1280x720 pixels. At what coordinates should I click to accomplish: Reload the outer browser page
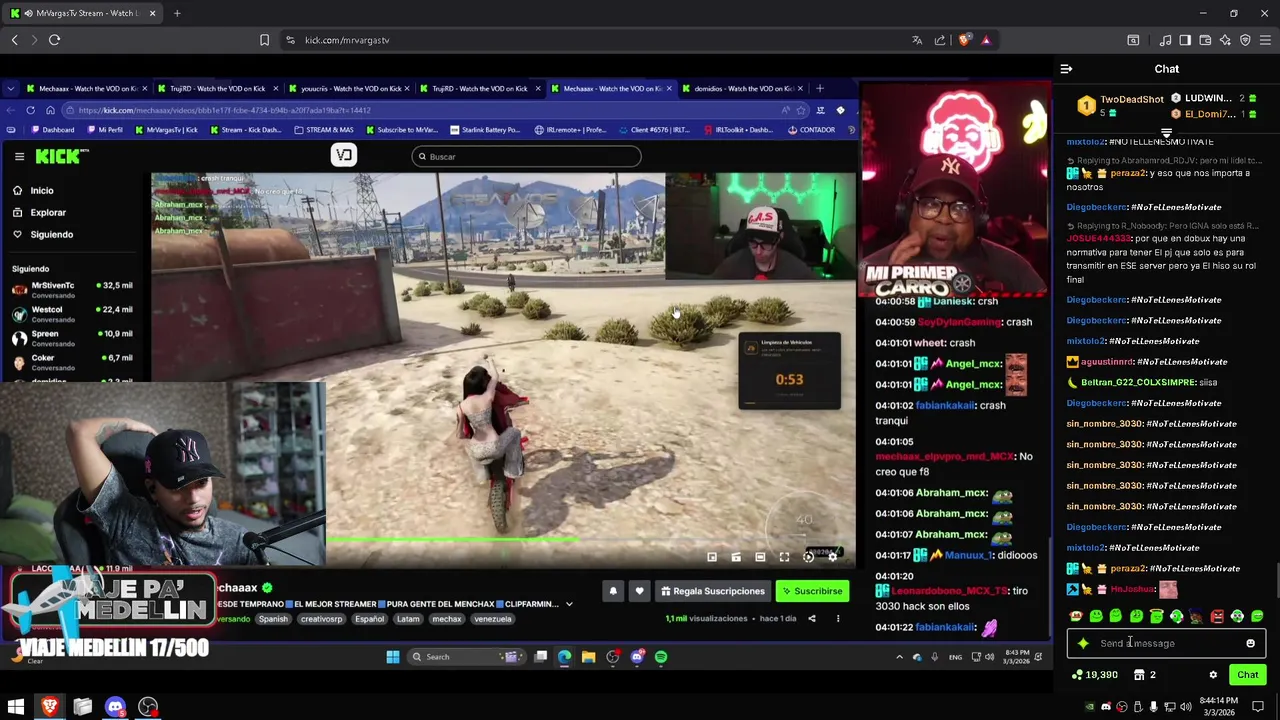pyautogui.click(x=54, y=40)
